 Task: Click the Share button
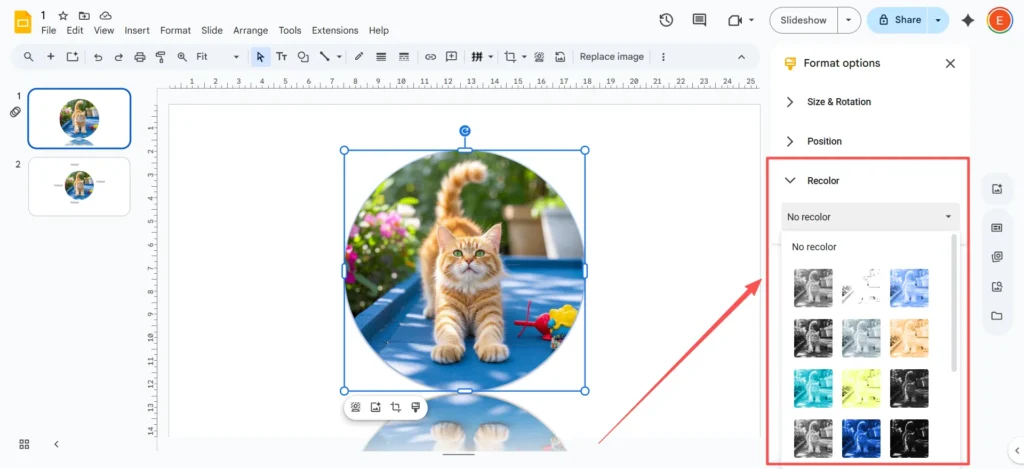click(x=899, y=20)
